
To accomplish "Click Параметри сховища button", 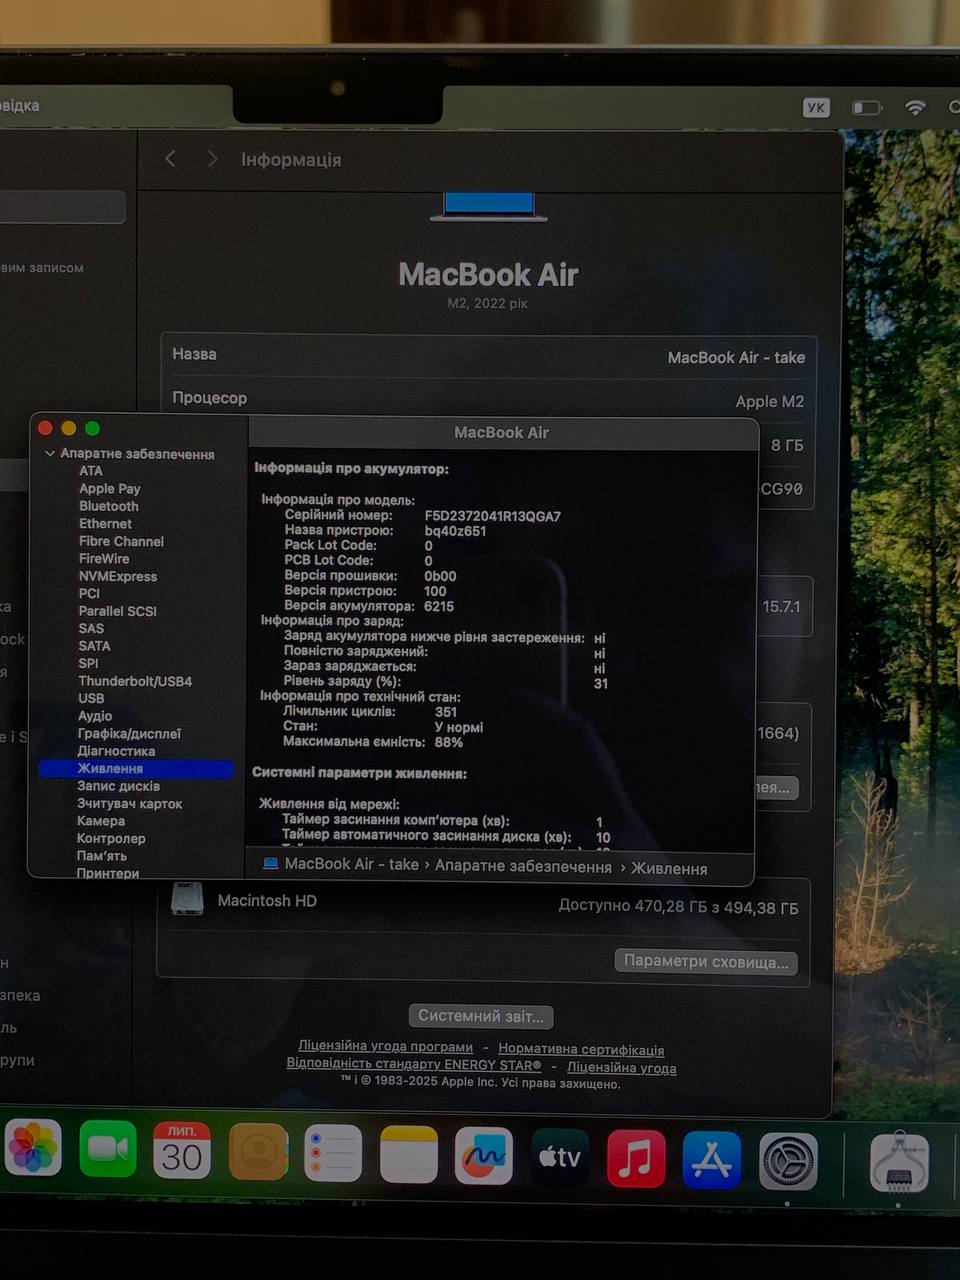I will (706, 961).
